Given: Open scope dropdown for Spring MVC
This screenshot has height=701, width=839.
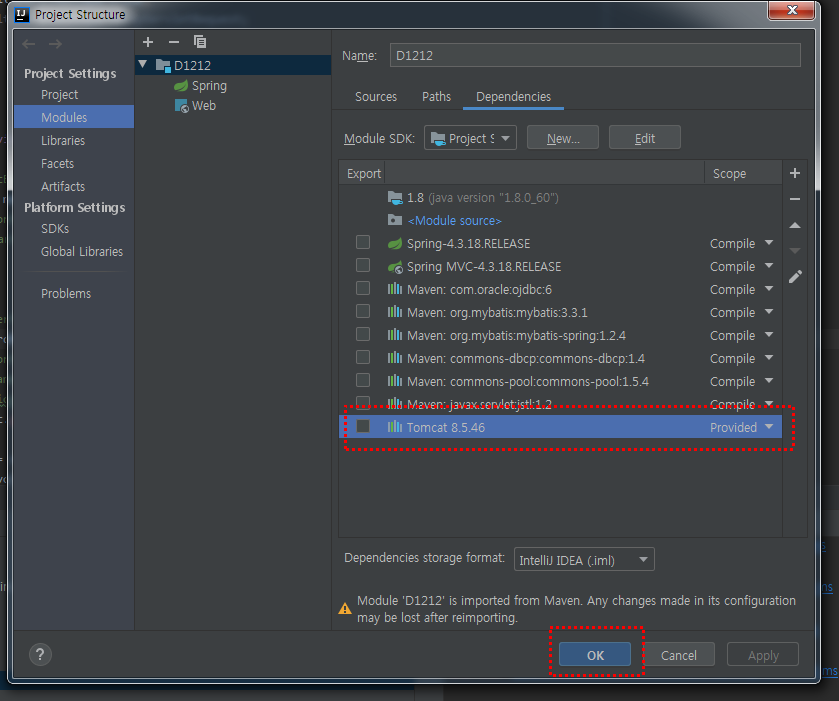Looking at the screenshot, I should click(769, 266).
